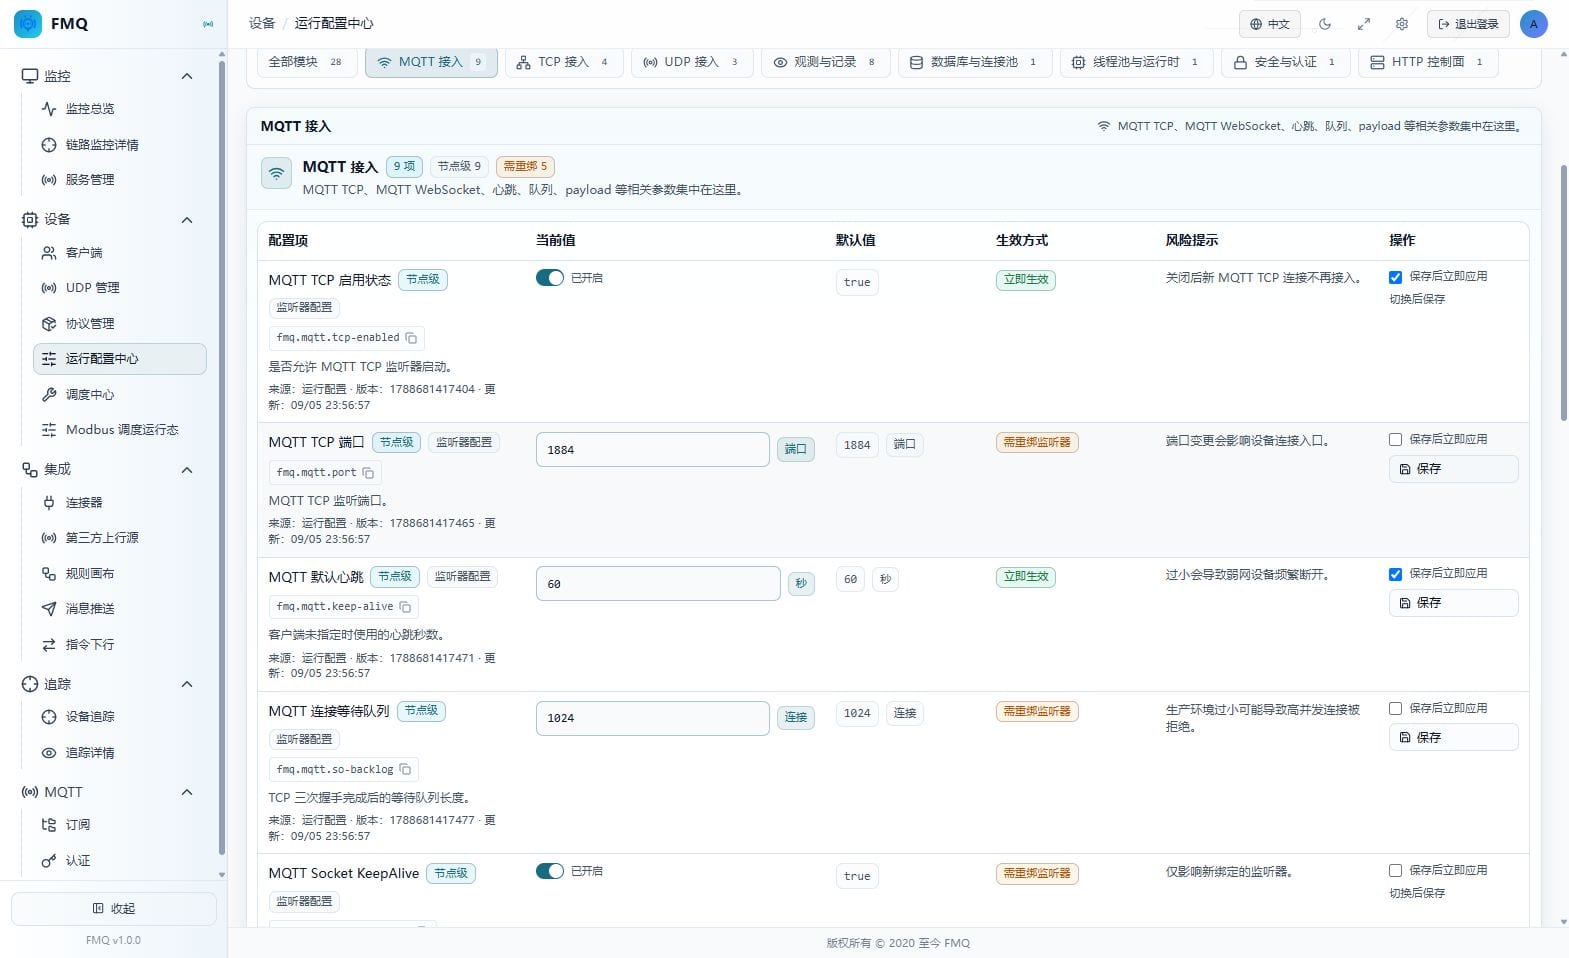1569x958 pixels.
Task: Collapse the 追踪 sidebar group
Action: tap(187, 684)
